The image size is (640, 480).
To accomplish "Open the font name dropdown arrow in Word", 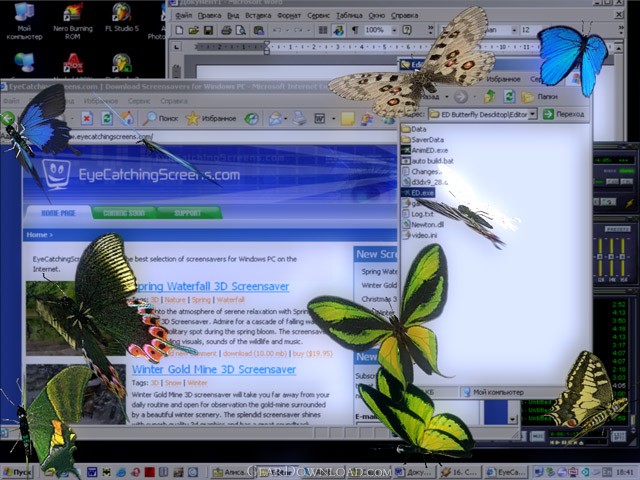I will tap(514, 30).
